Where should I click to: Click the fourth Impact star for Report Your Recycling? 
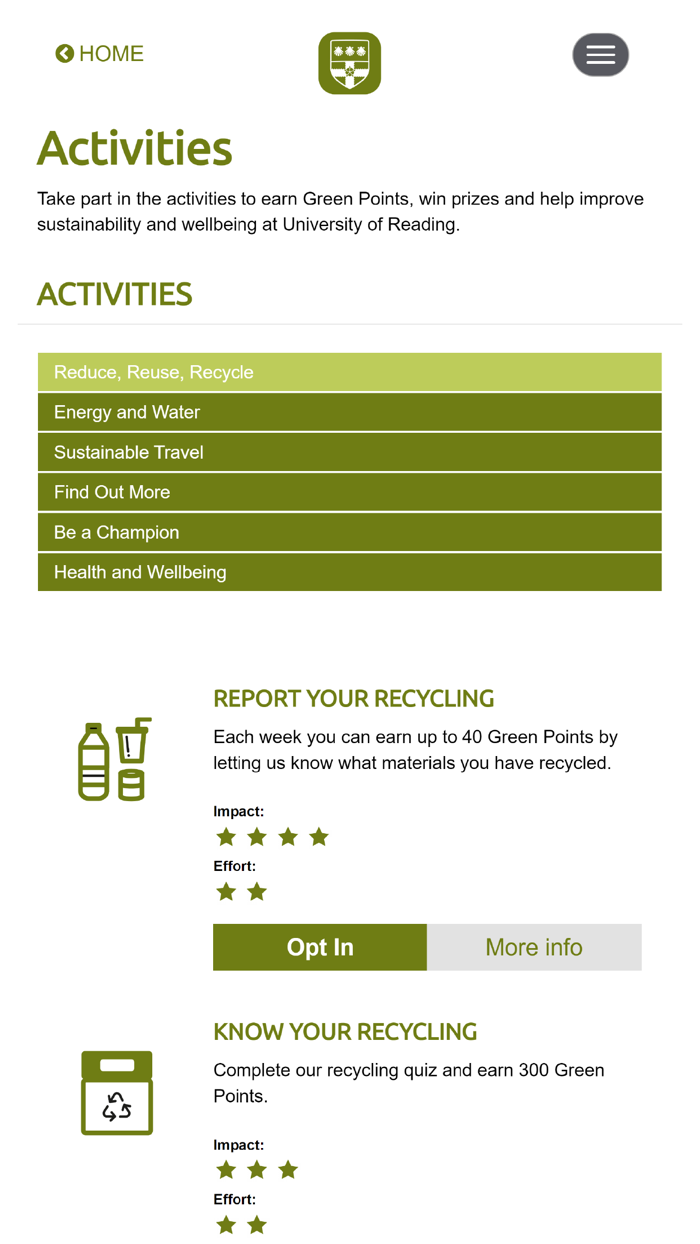point(319,837)
